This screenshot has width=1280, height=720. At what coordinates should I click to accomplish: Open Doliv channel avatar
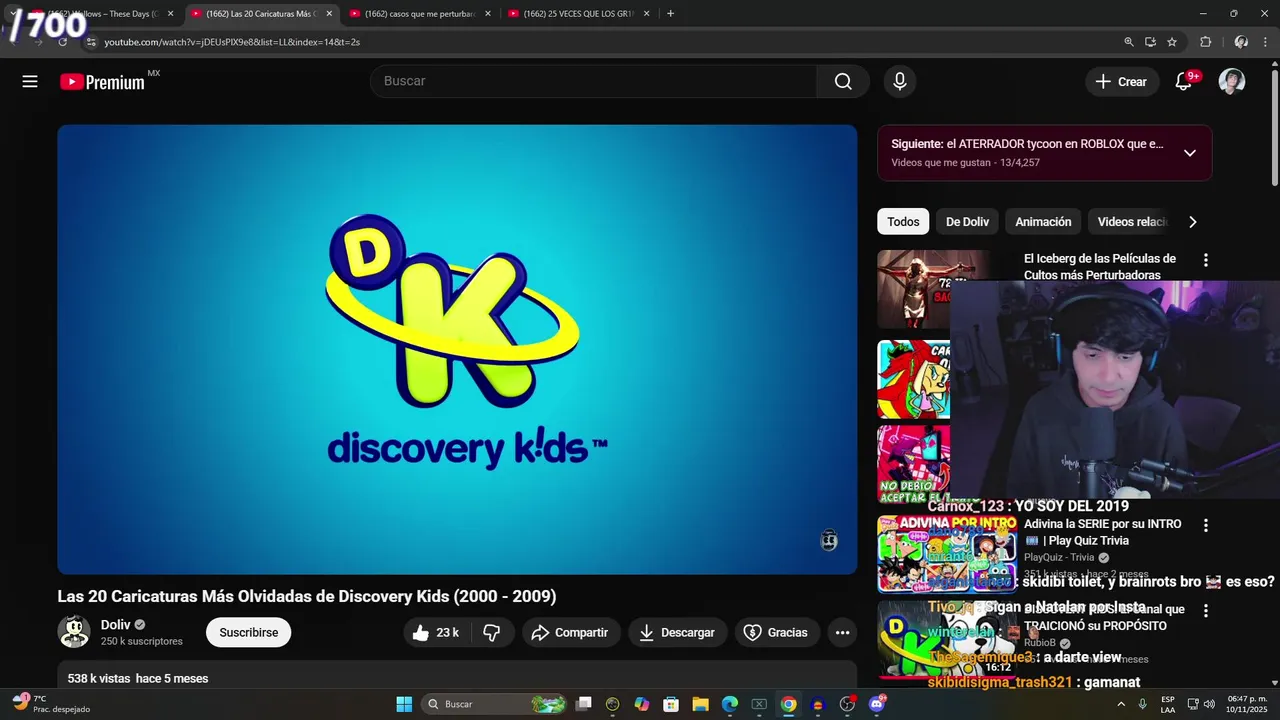[x=74, y=632]
